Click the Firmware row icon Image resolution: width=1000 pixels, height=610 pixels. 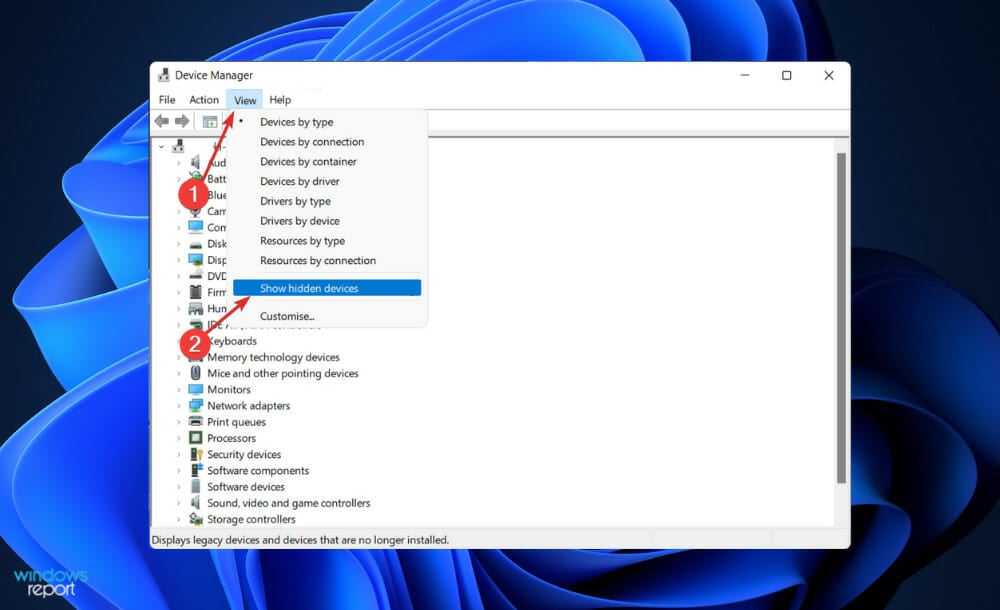pyautogui.click(x=196, y=292)
